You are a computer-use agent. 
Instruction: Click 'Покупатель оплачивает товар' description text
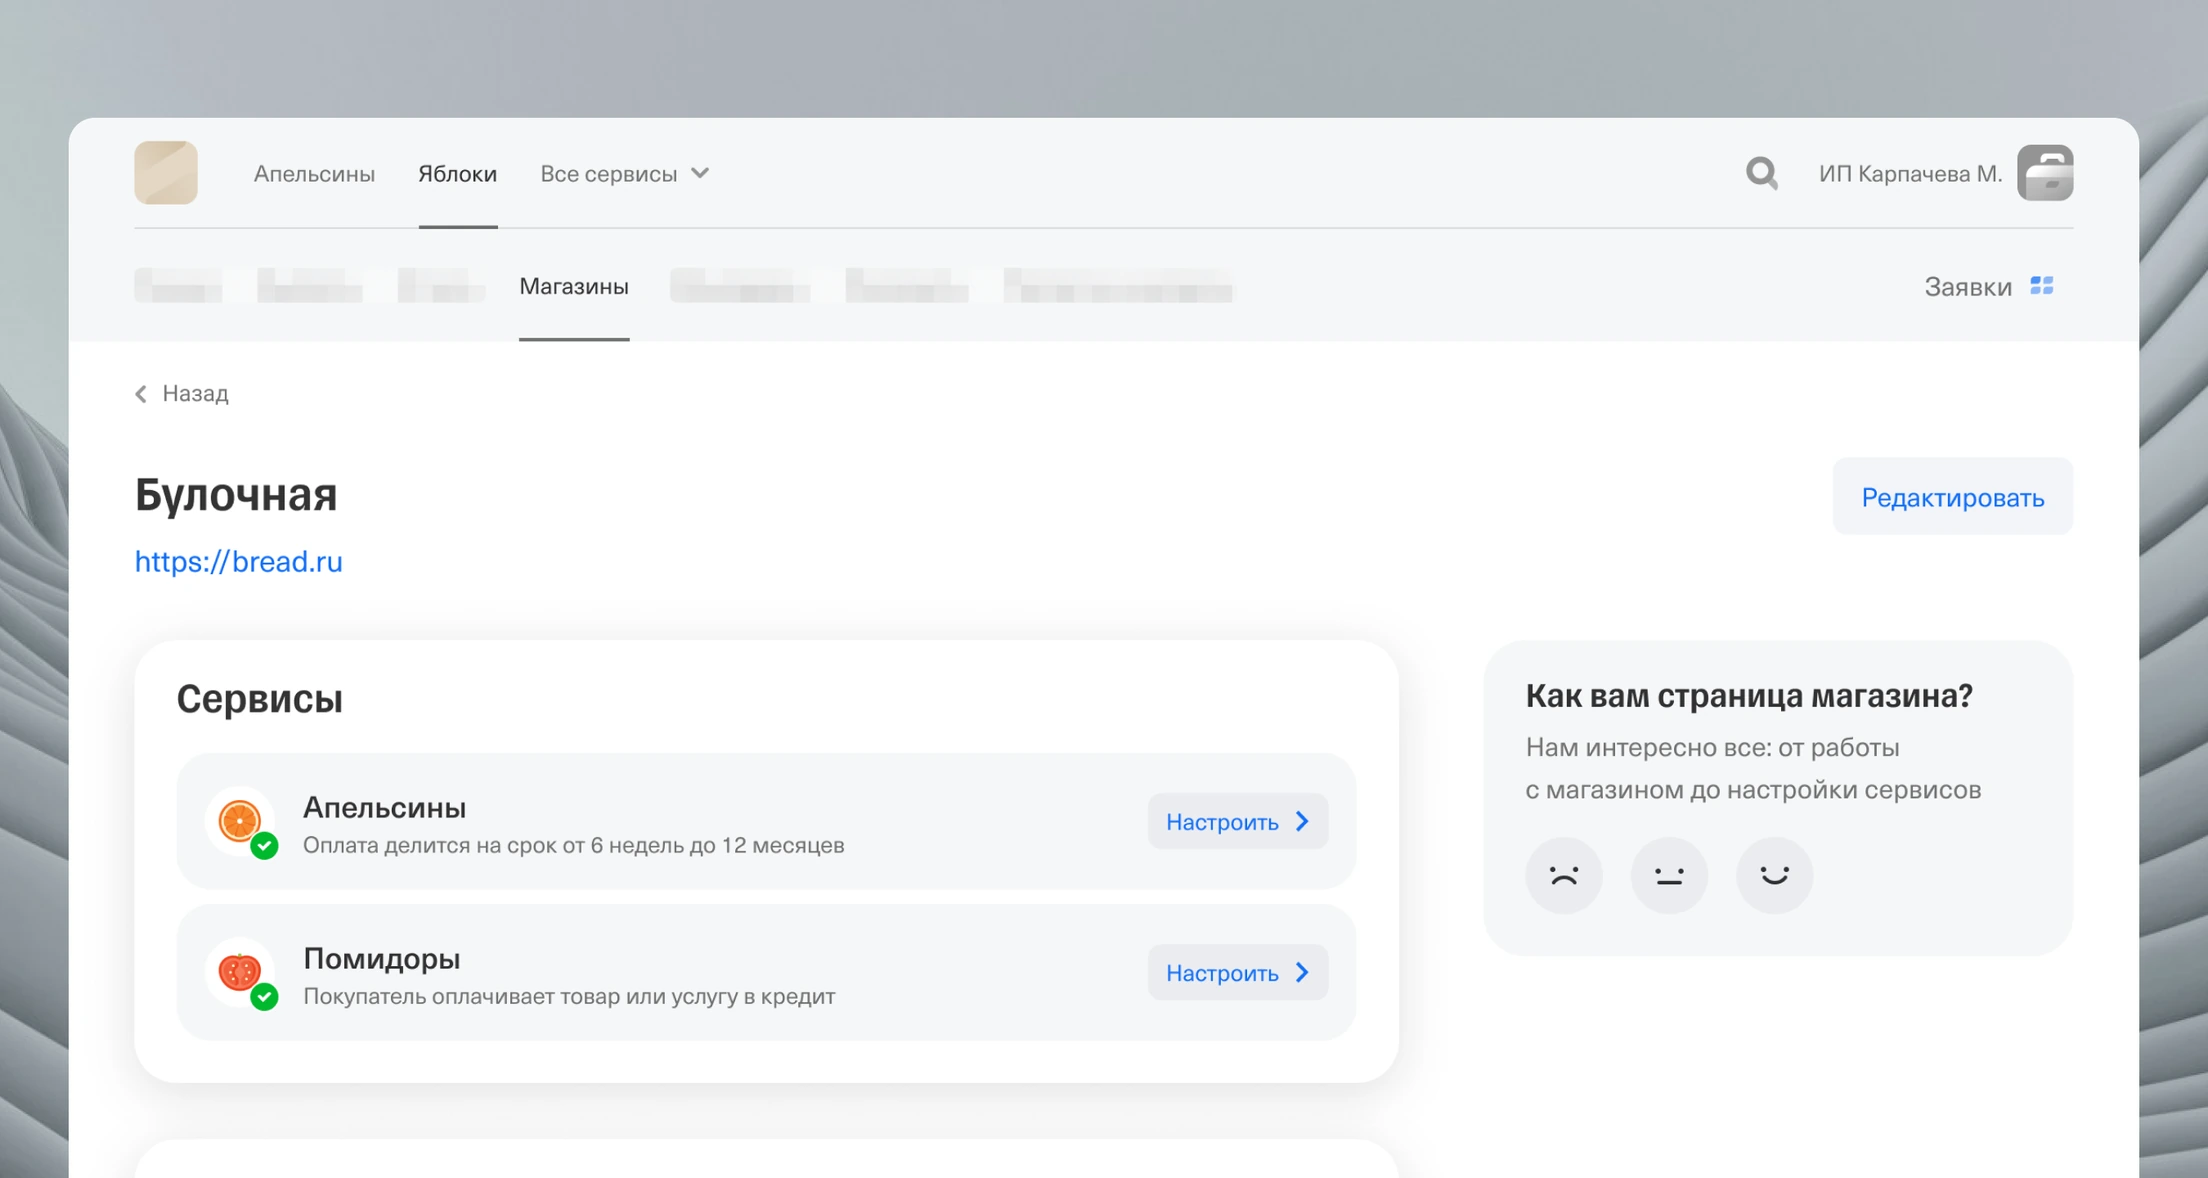[569, 997]
